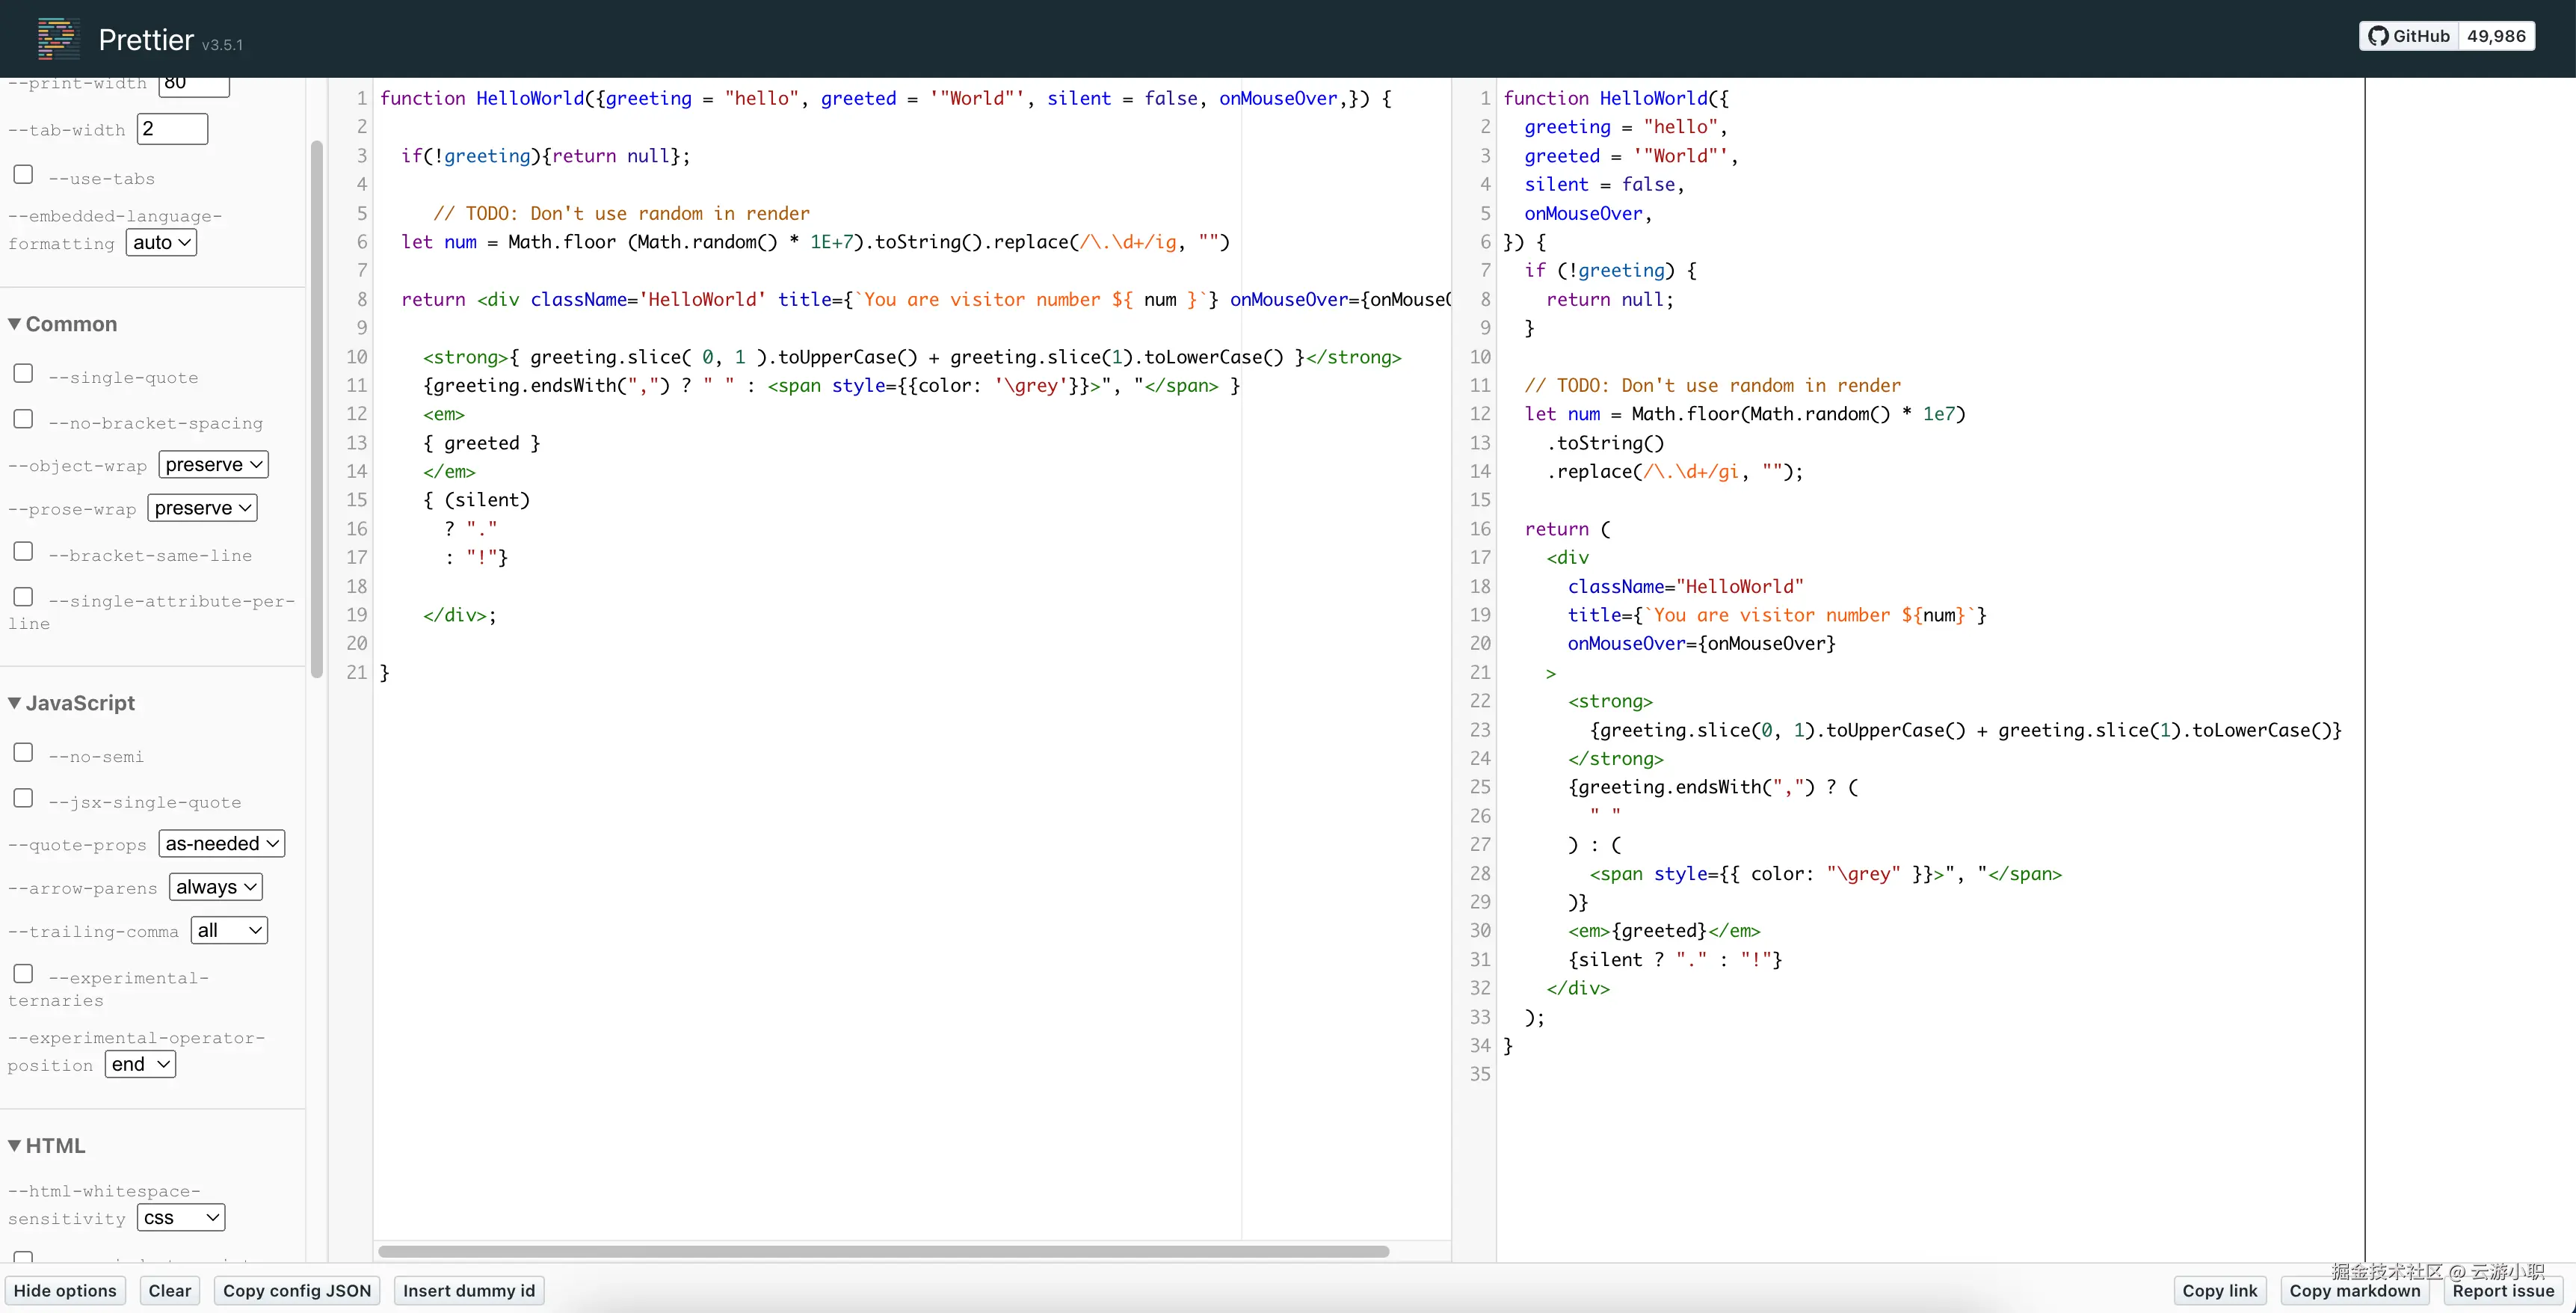Viewport: 2576px width, 1313px height.
Task: Click the input editor horizontal scrollbar
Action: [x=883, y=1252]
